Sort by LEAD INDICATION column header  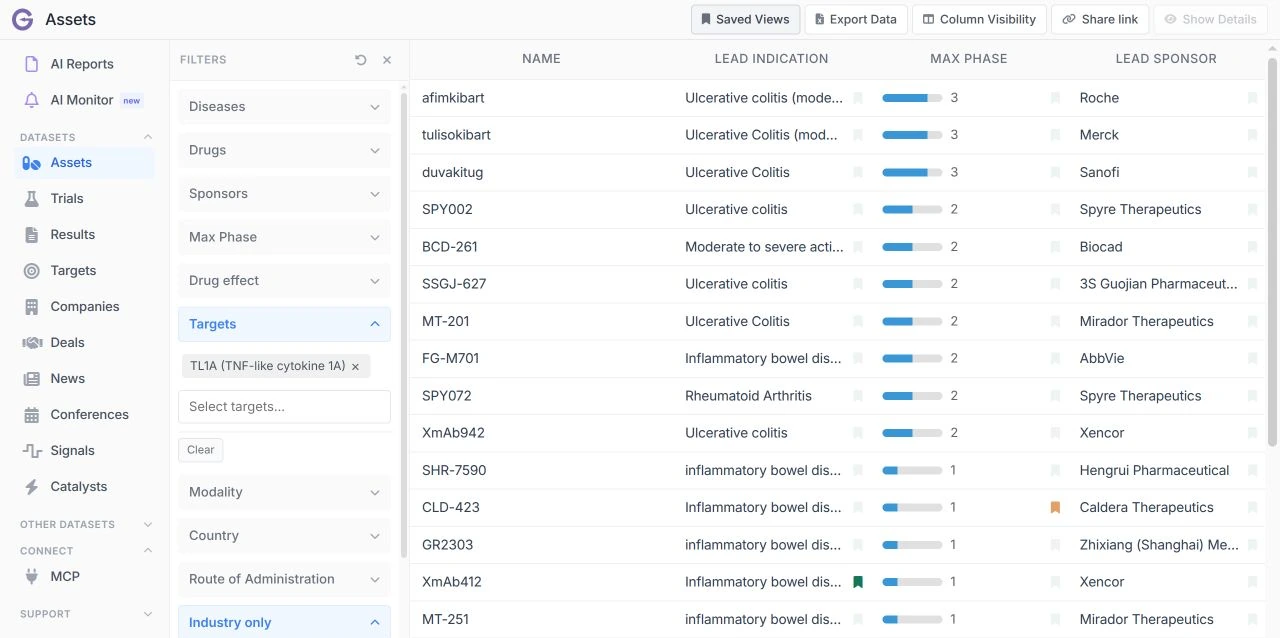[x=771, y=59]
